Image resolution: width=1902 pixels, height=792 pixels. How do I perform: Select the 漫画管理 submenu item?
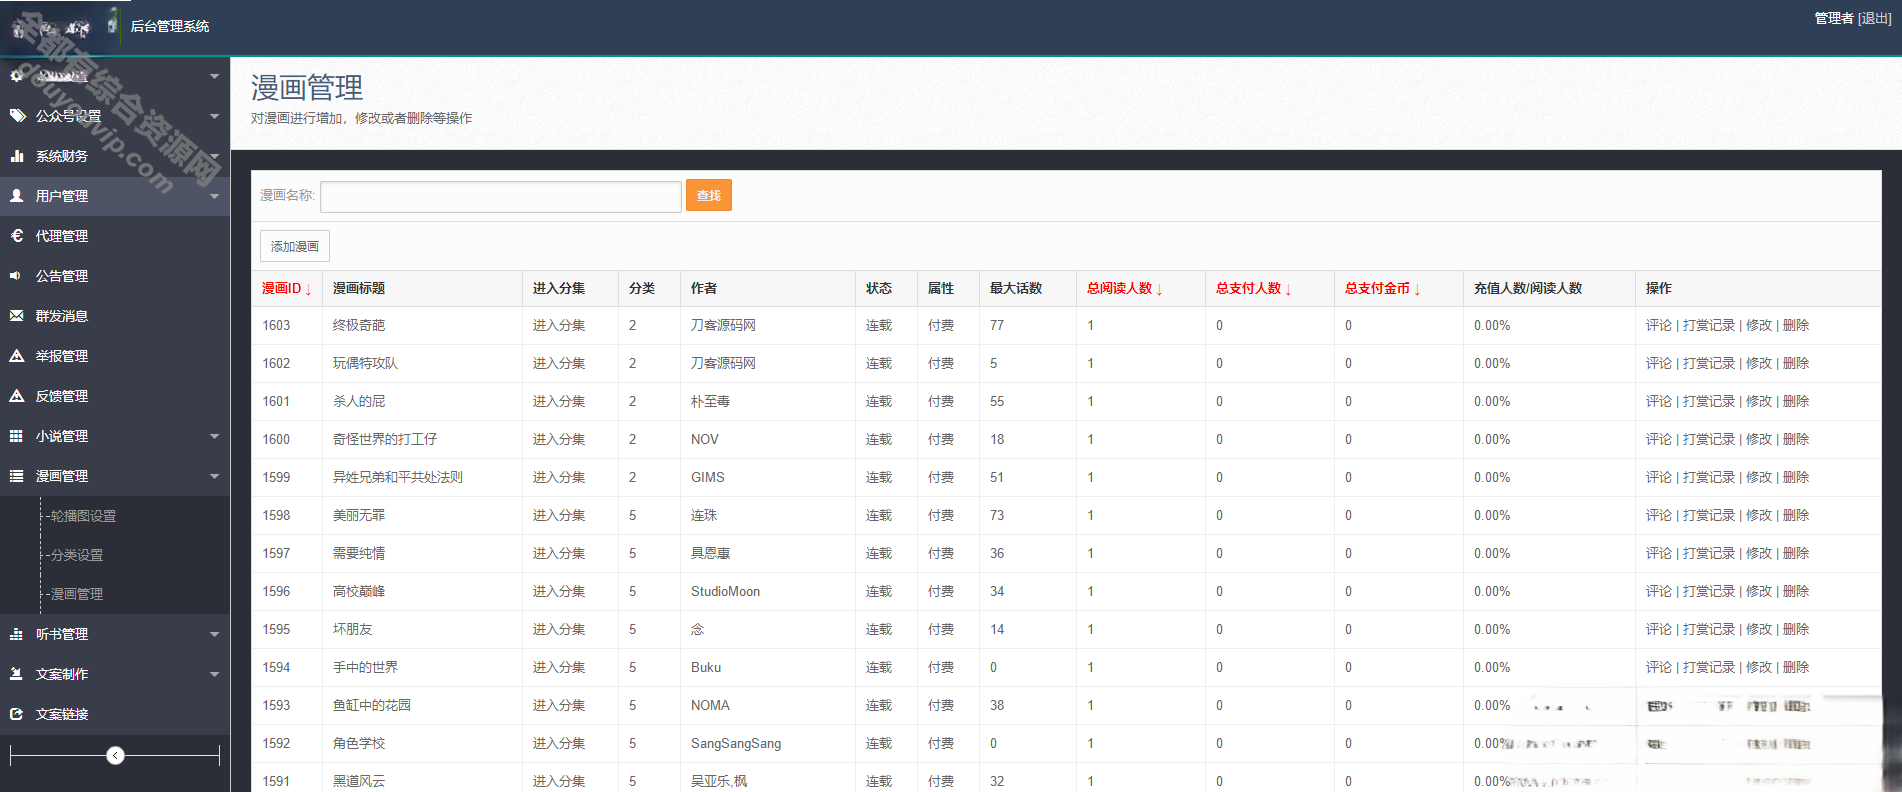click(77, 594)
